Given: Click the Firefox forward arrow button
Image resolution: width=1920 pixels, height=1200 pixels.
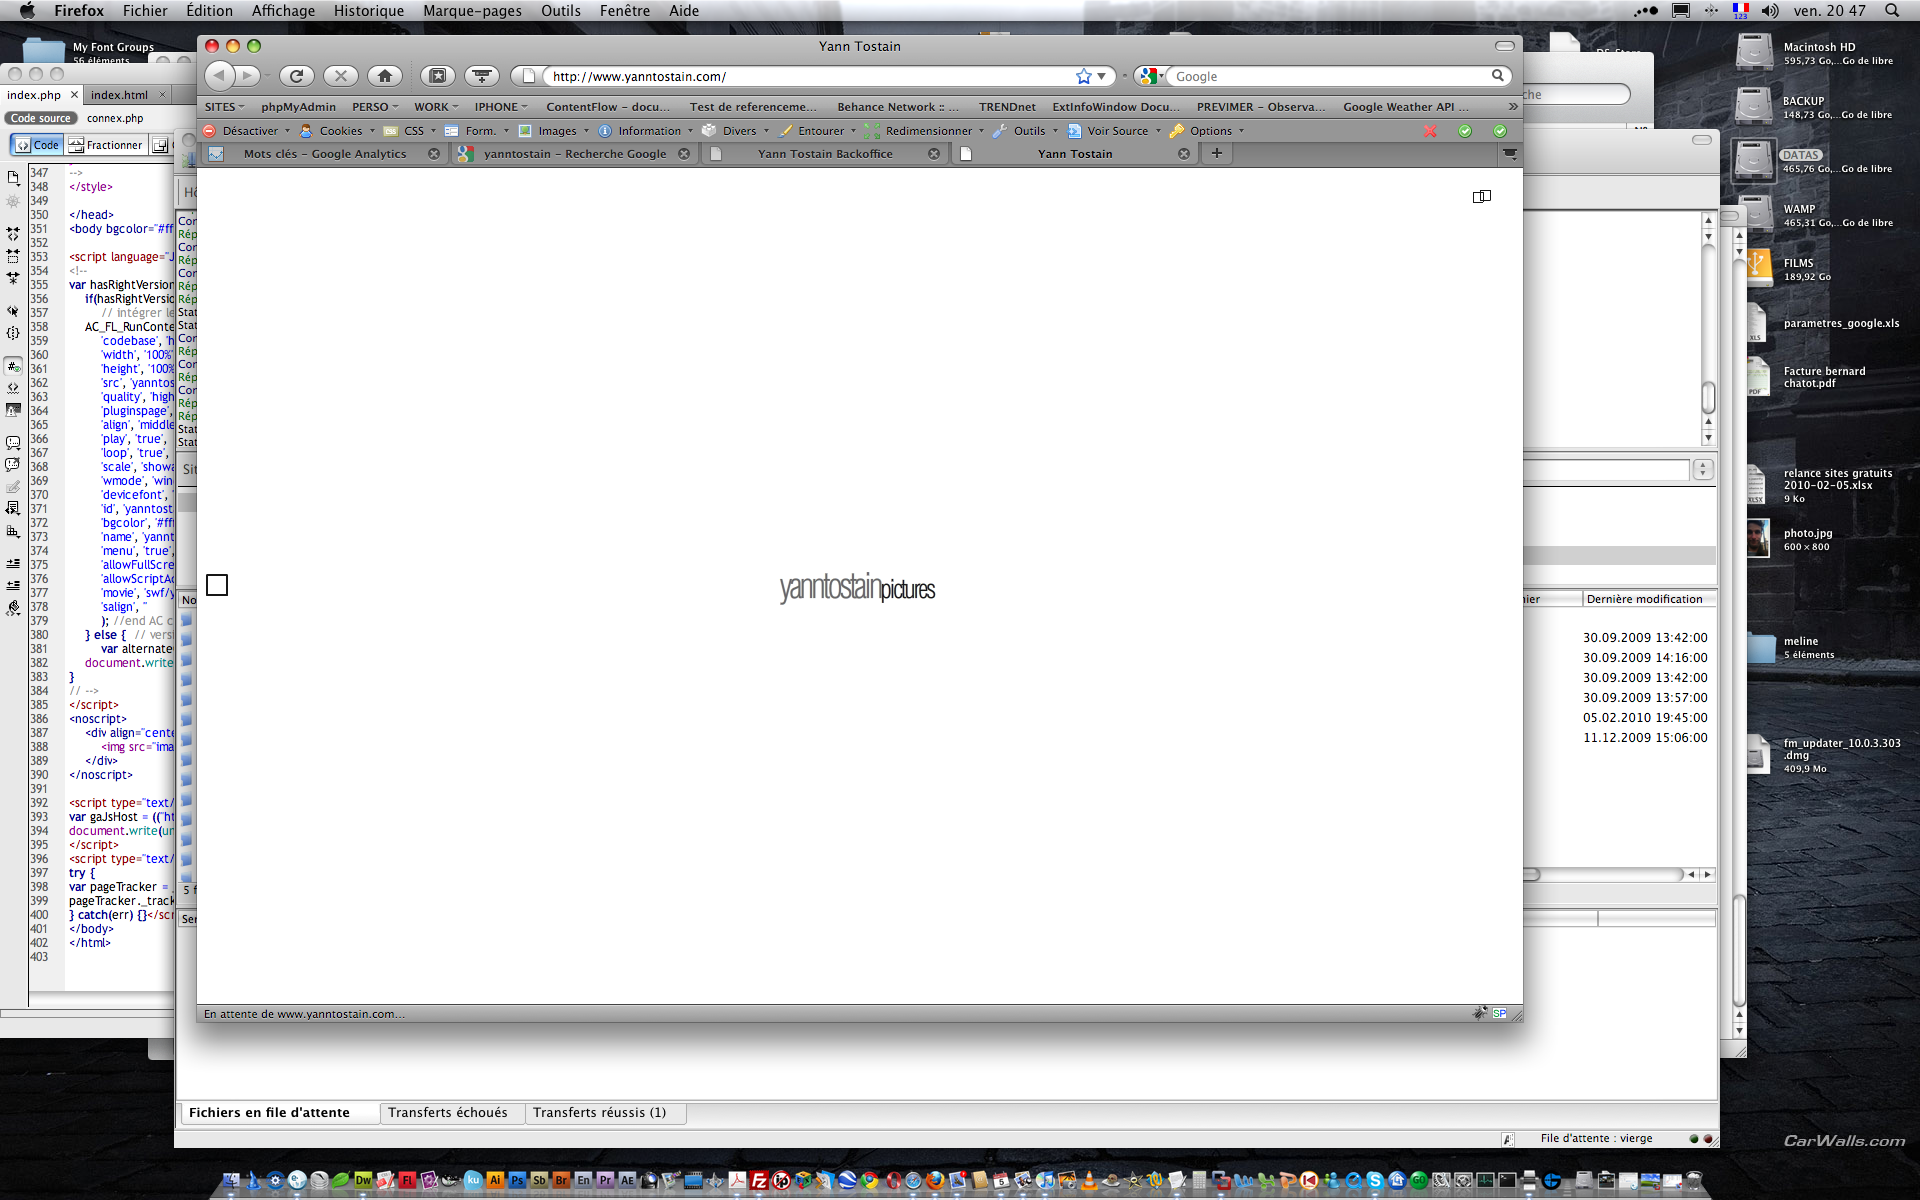Looking at the screenshot, I should (248, 76).
